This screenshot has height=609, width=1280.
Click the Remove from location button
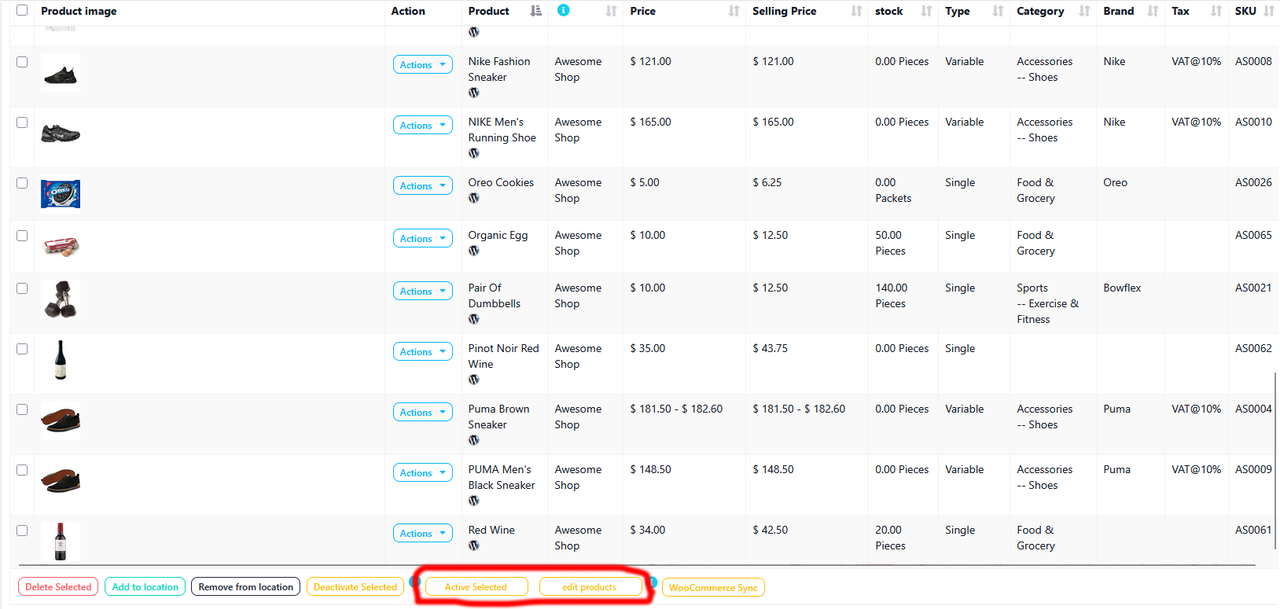(245, 587)
